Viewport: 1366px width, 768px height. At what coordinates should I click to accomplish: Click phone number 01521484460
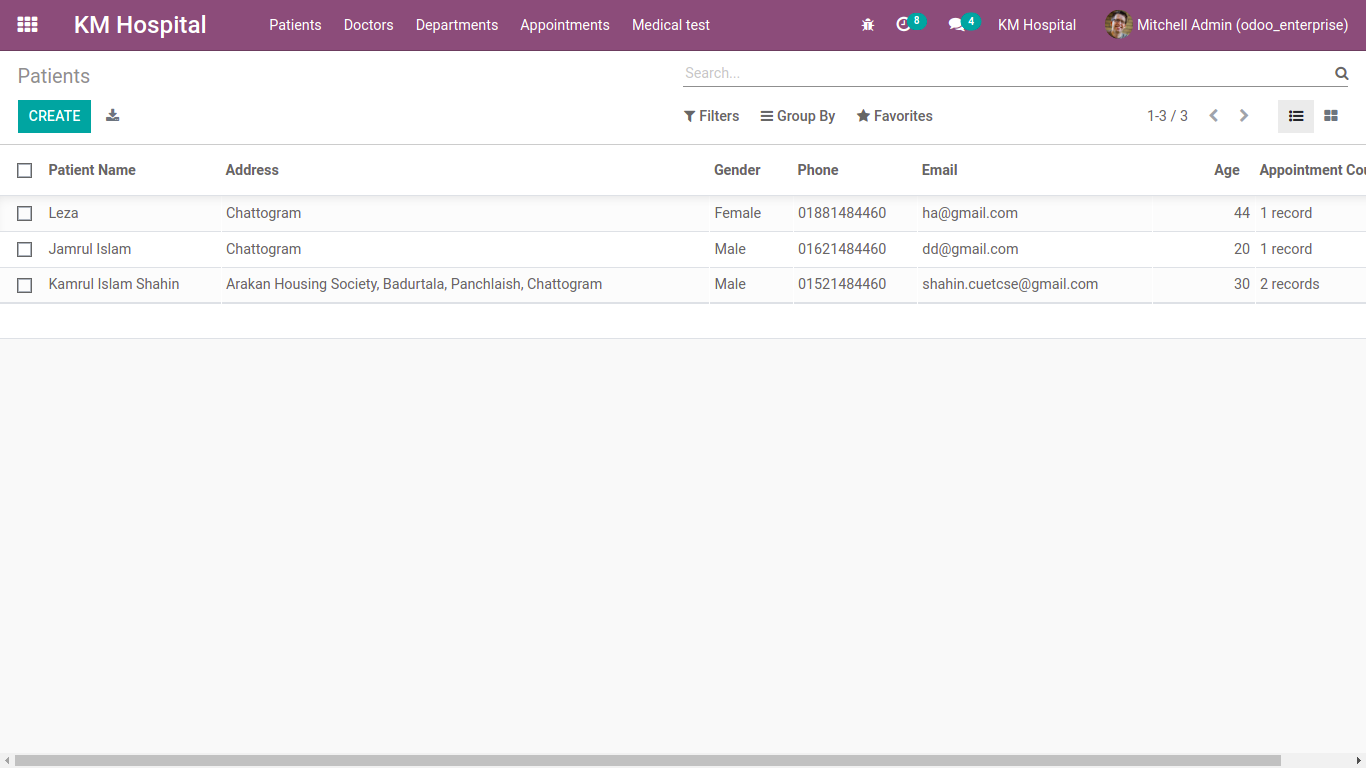click(x=842, y=284)
